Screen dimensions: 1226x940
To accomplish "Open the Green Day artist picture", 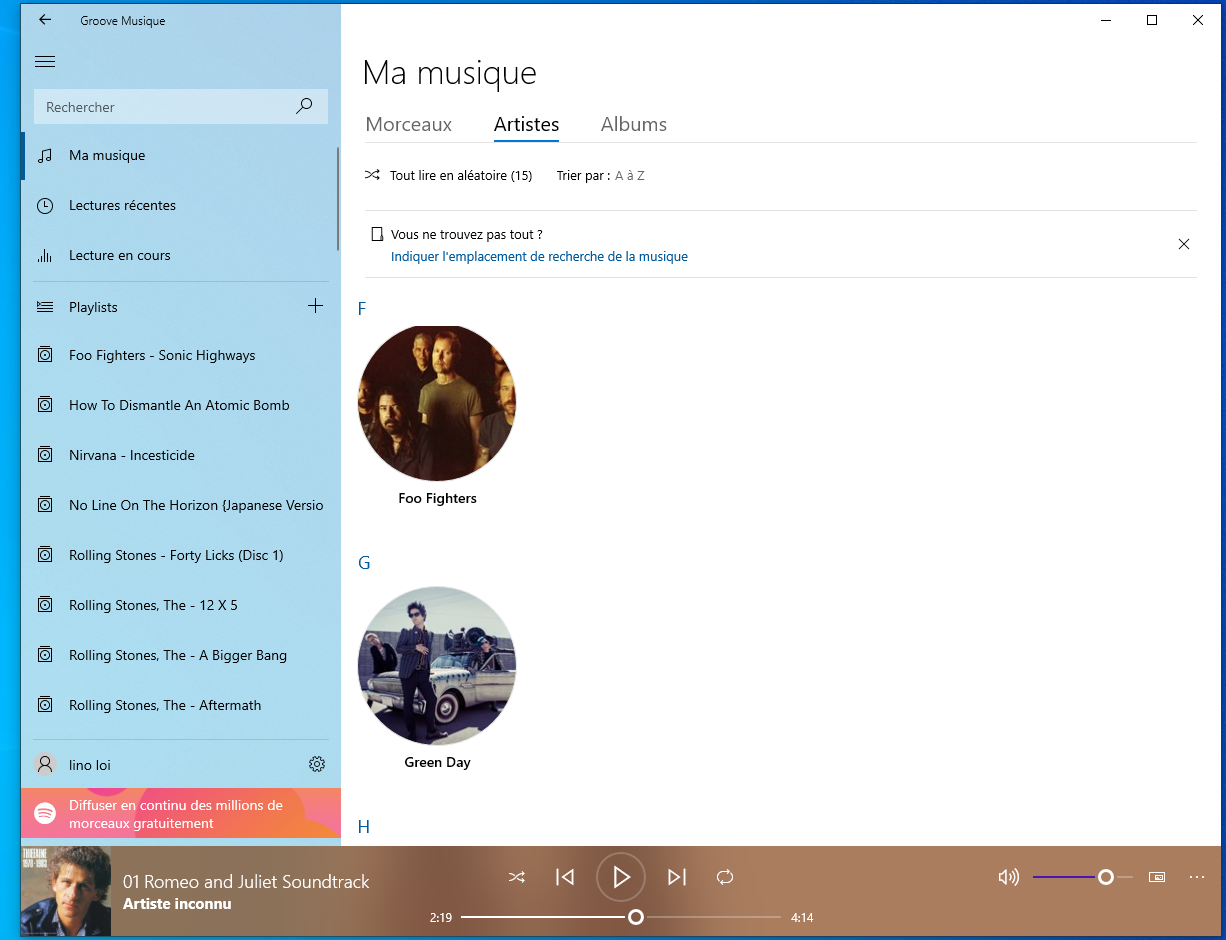I will click(x=437, y=666).
